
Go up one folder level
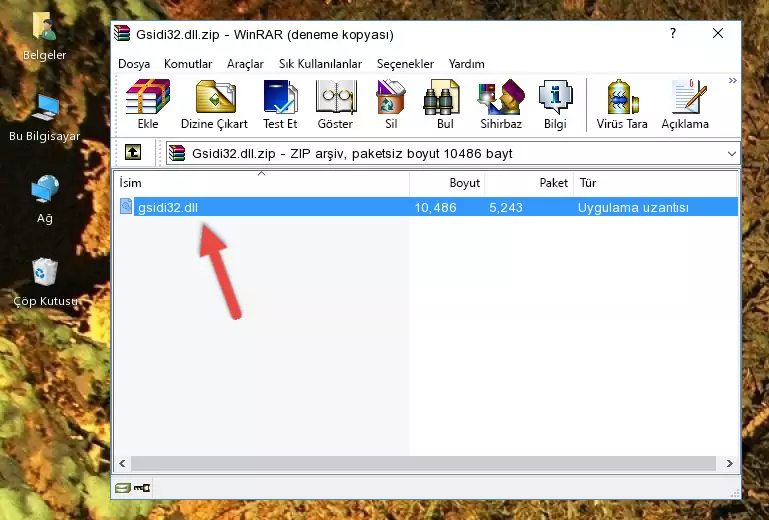click(133, 153)
